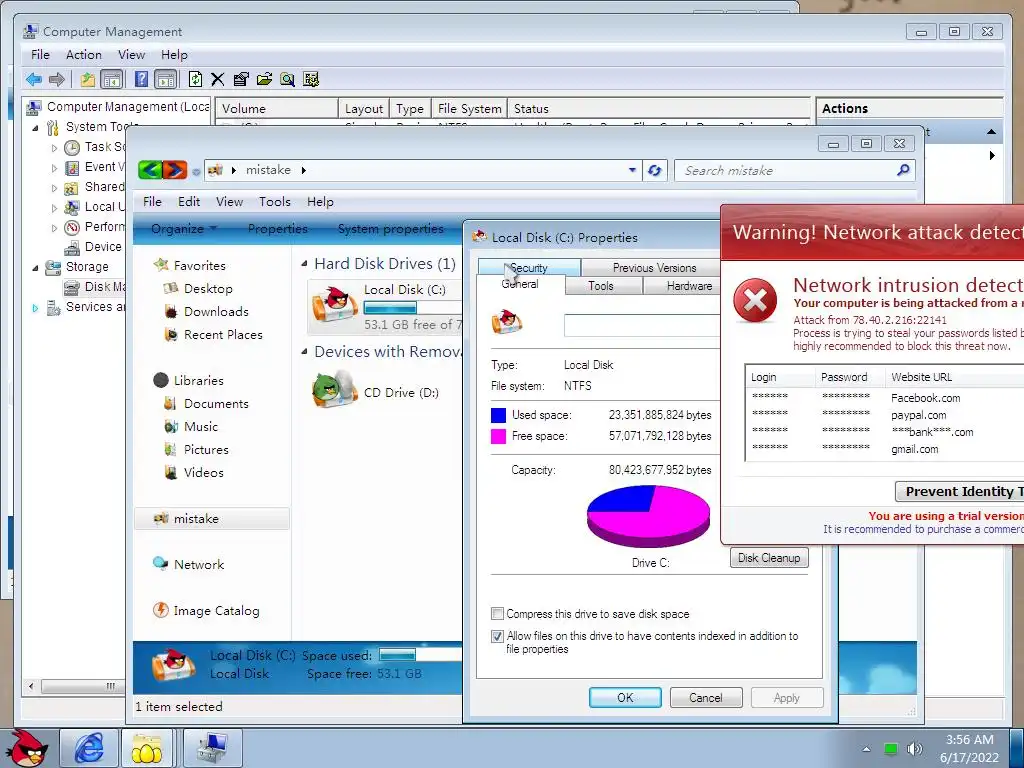1024x768 pixels.
Task: Open Computer Management View menu
Action: (131, 55)
